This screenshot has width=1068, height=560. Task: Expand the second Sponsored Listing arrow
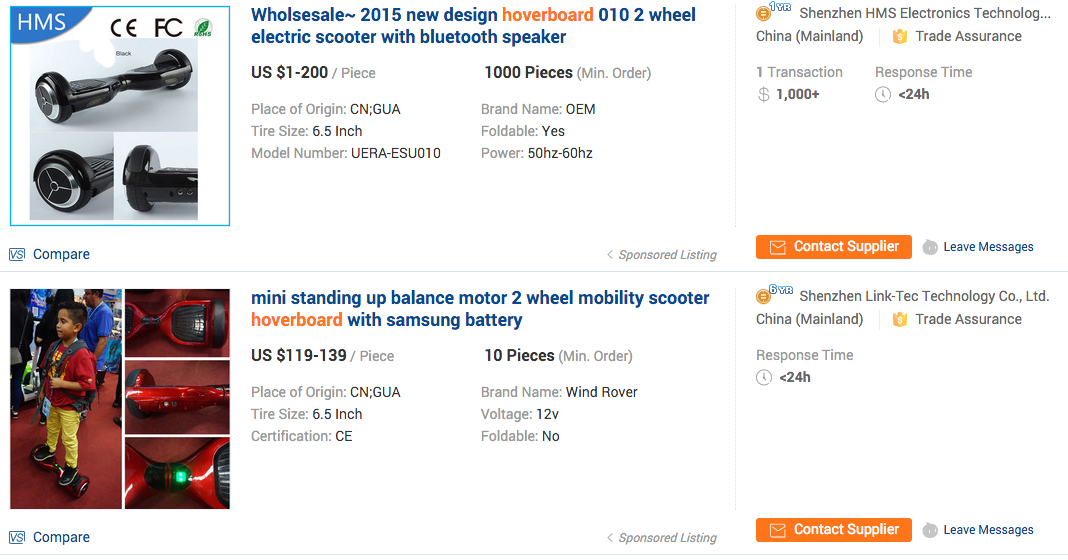tap(610, 538)
